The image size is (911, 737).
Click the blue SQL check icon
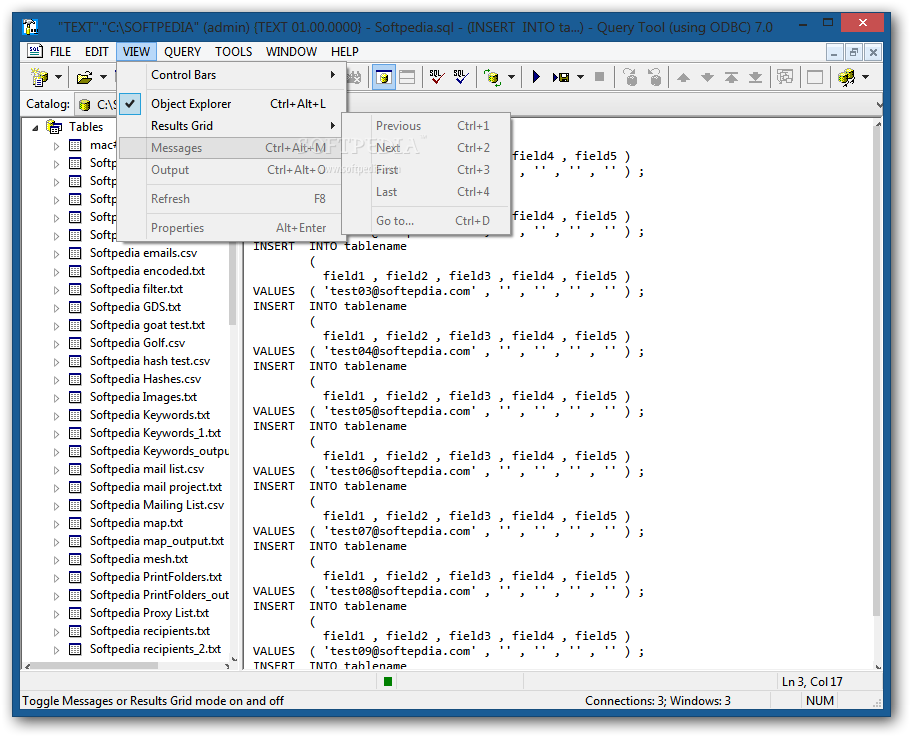click(461, 77)
